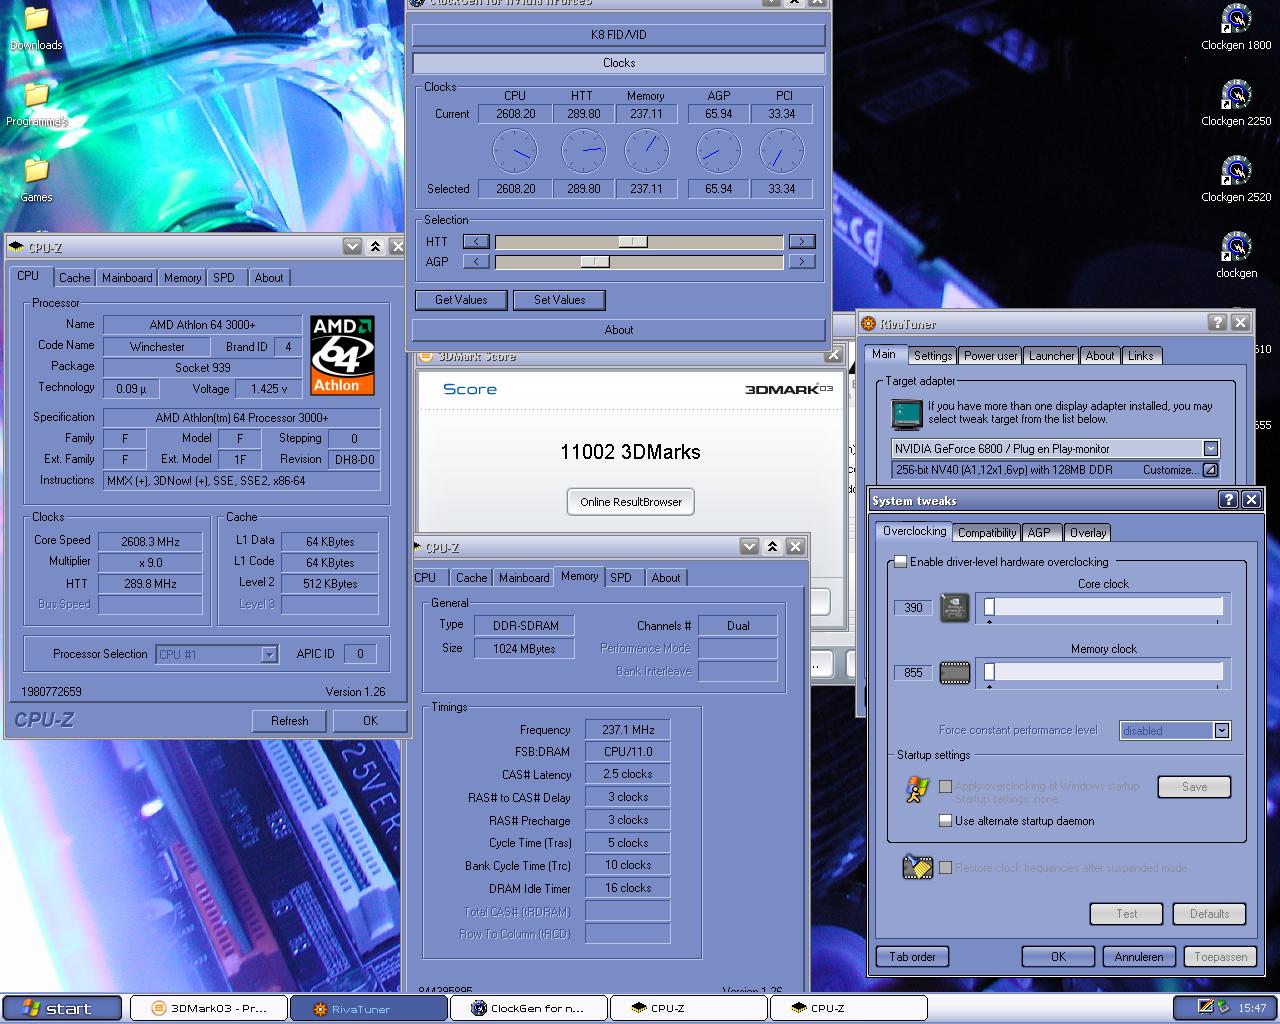Check Use alternate startup daemon

click(x=945, y=821)
